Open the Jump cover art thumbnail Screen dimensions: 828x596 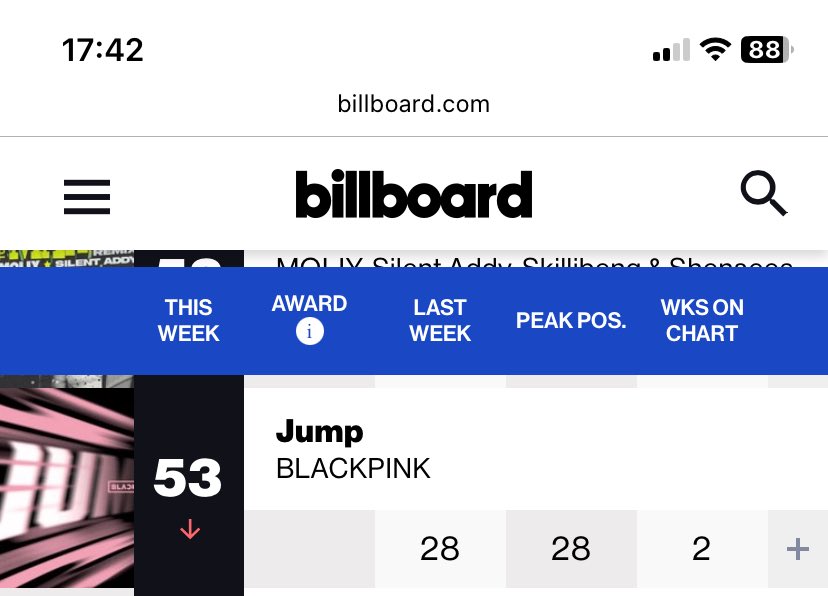(67, 488)
